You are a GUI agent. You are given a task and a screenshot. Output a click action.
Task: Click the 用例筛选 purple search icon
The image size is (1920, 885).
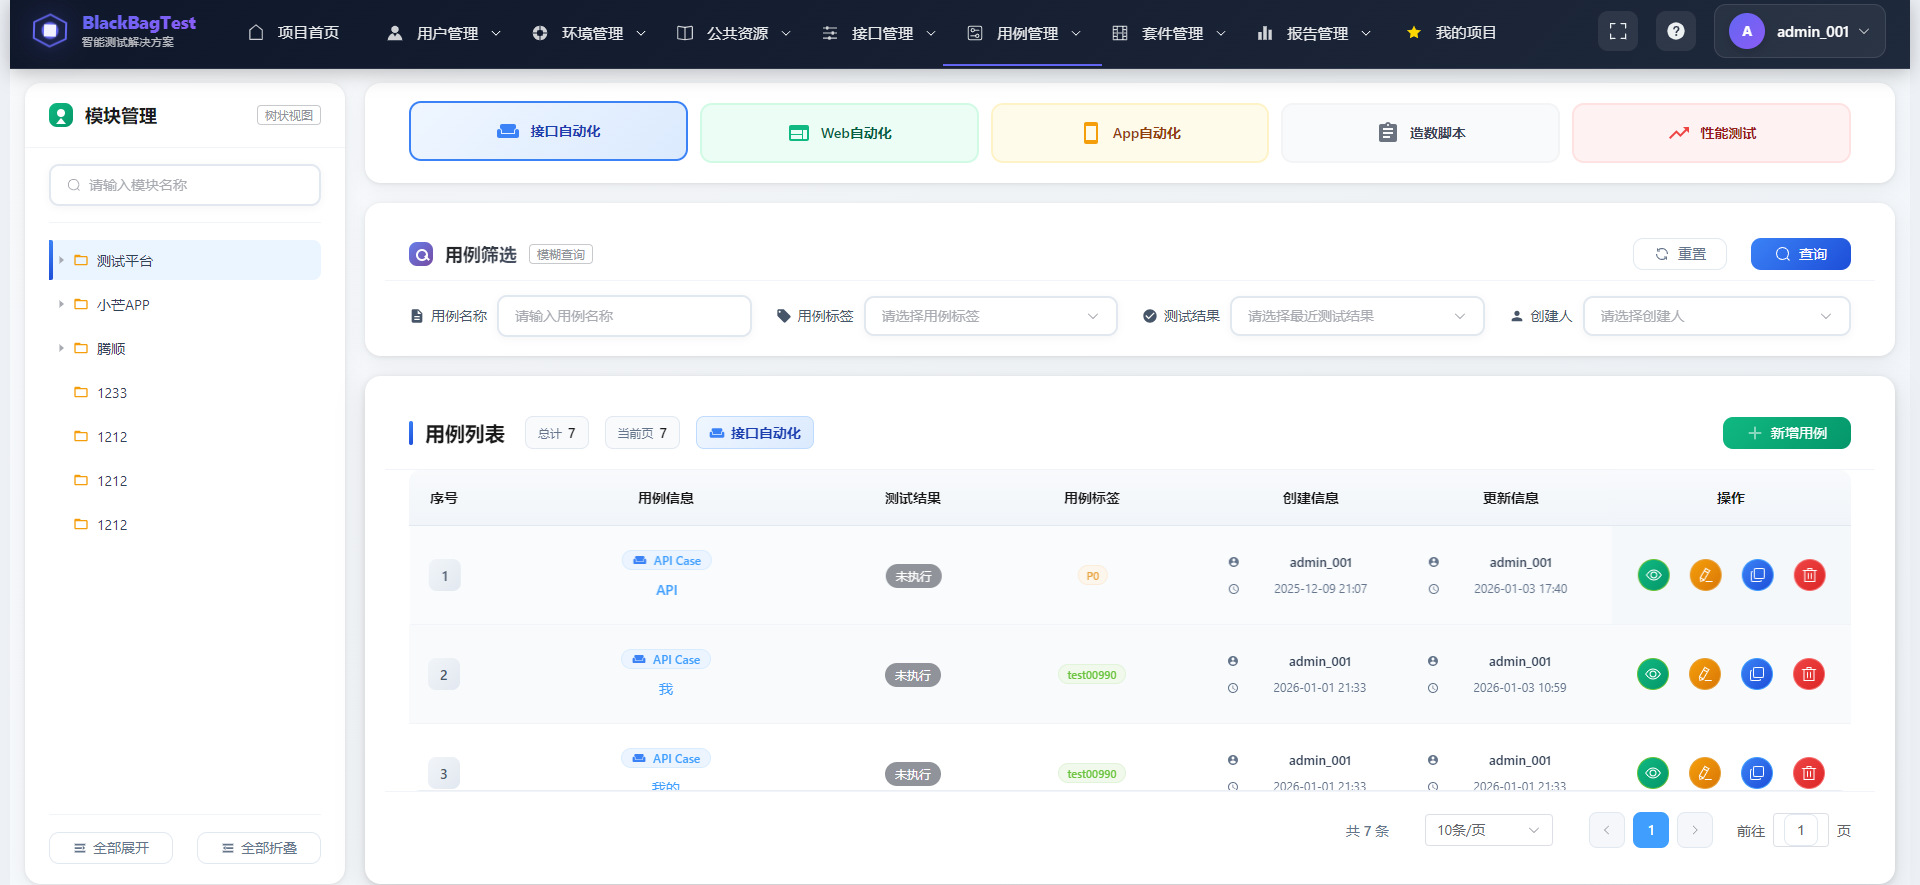(x=421, y=254)
